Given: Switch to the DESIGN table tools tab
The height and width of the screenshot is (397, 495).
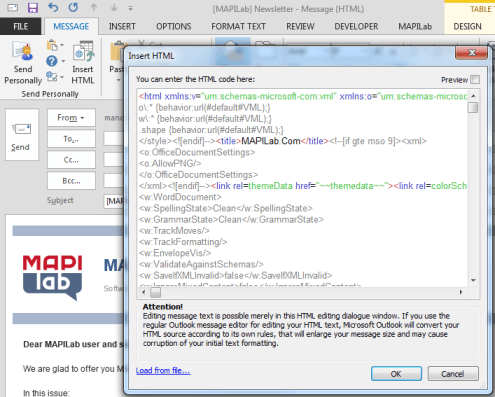Looking at the screenshot, I should [x=467, y=26].
